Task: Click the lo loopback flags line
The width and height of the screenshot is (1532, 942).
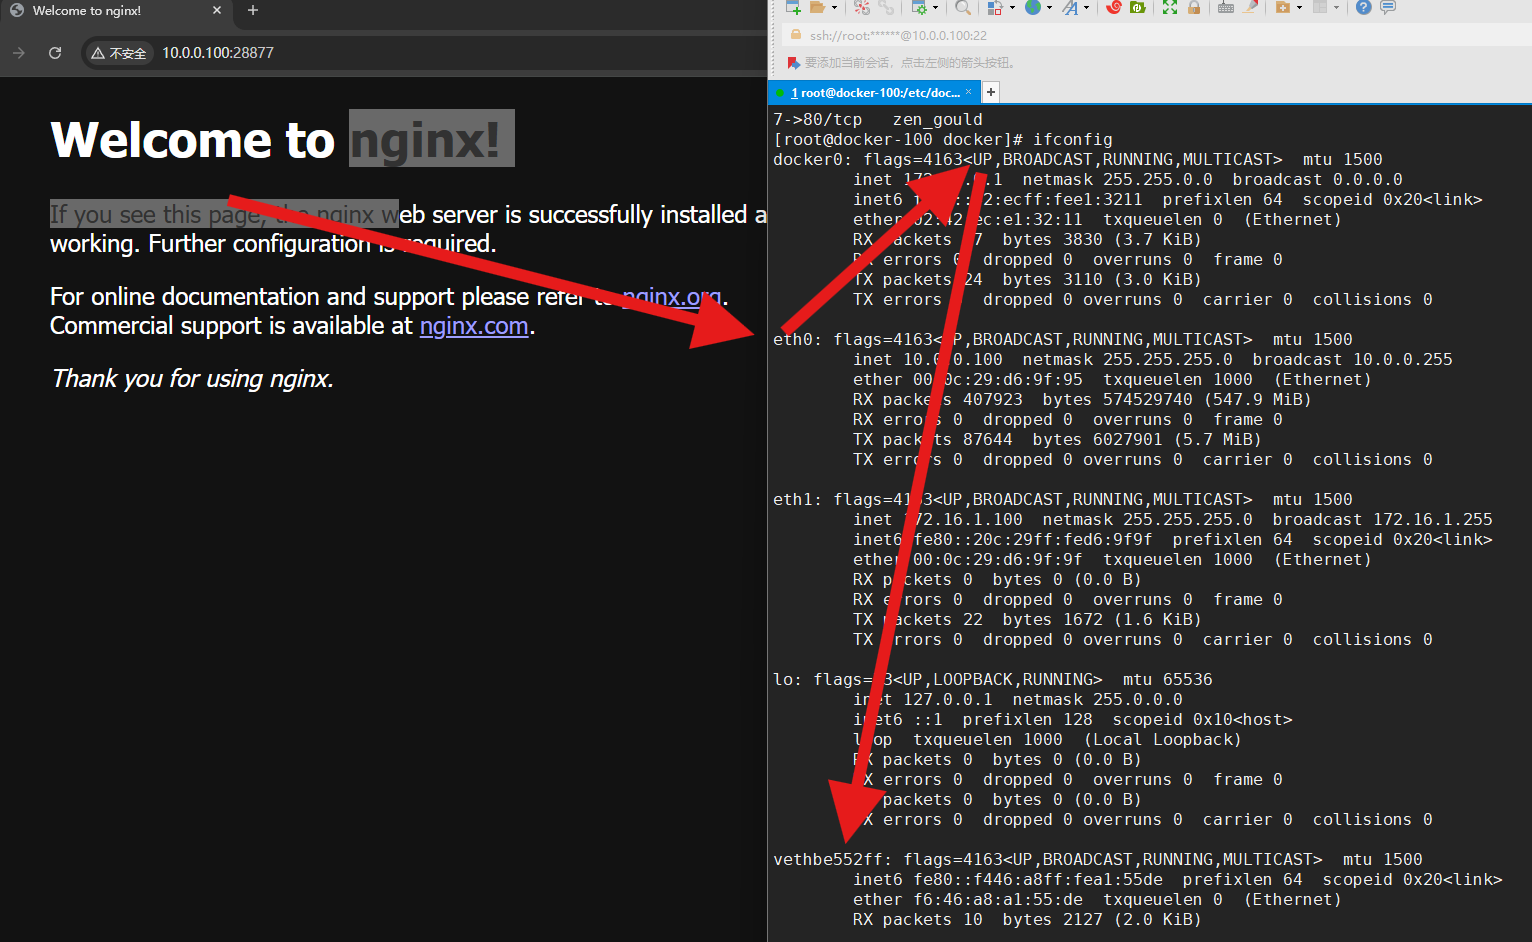Action: tap(993, 680)
